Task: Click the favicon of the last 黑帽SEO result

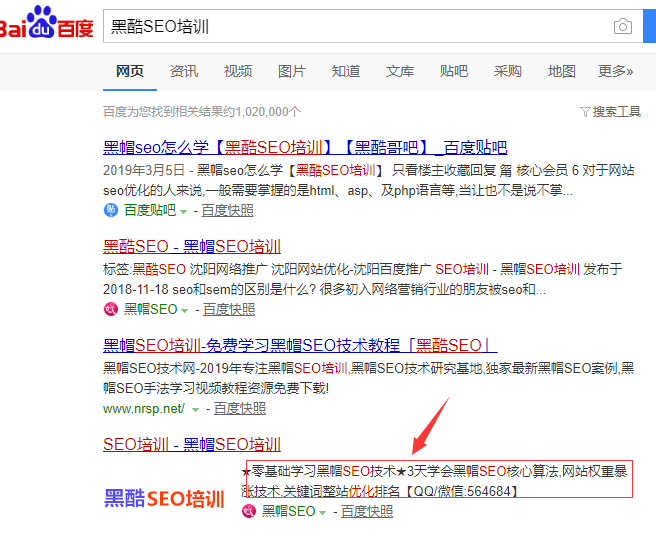Action: click(x=249, y=511)
